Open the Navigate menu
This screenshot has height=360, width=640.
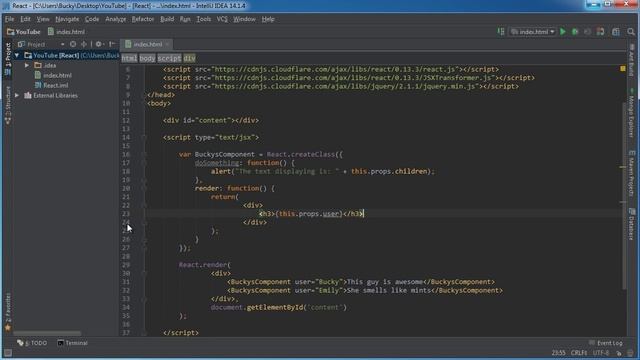(67, 19)
